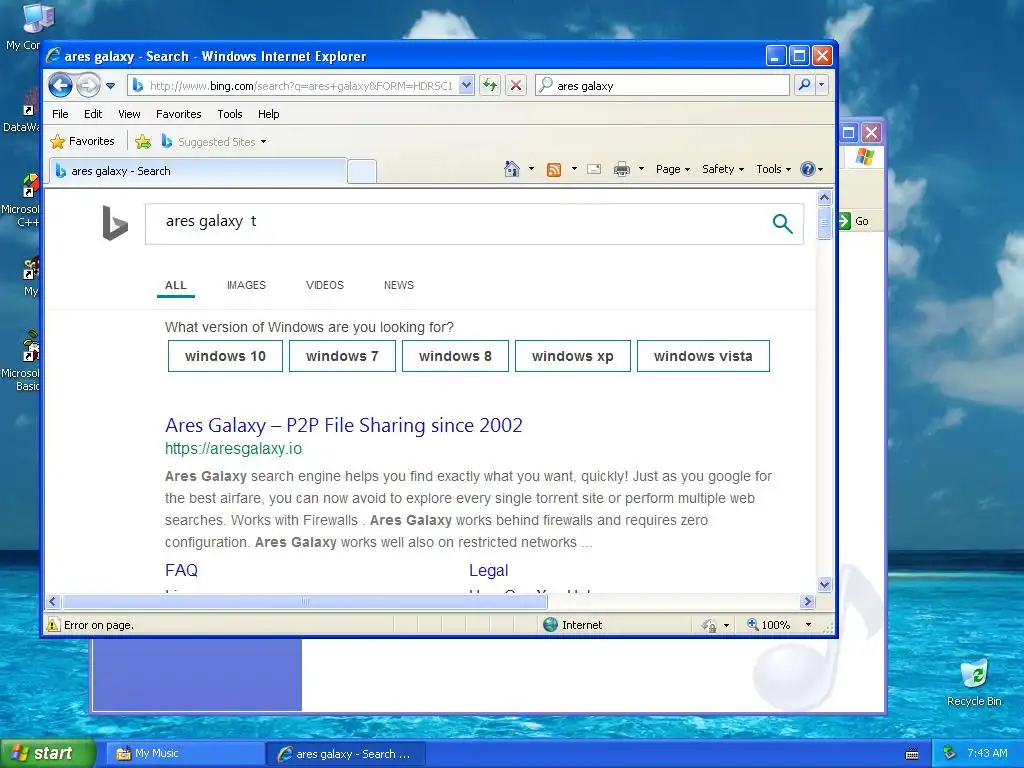Run search with toolbar magnifier button

coord(805,85)
